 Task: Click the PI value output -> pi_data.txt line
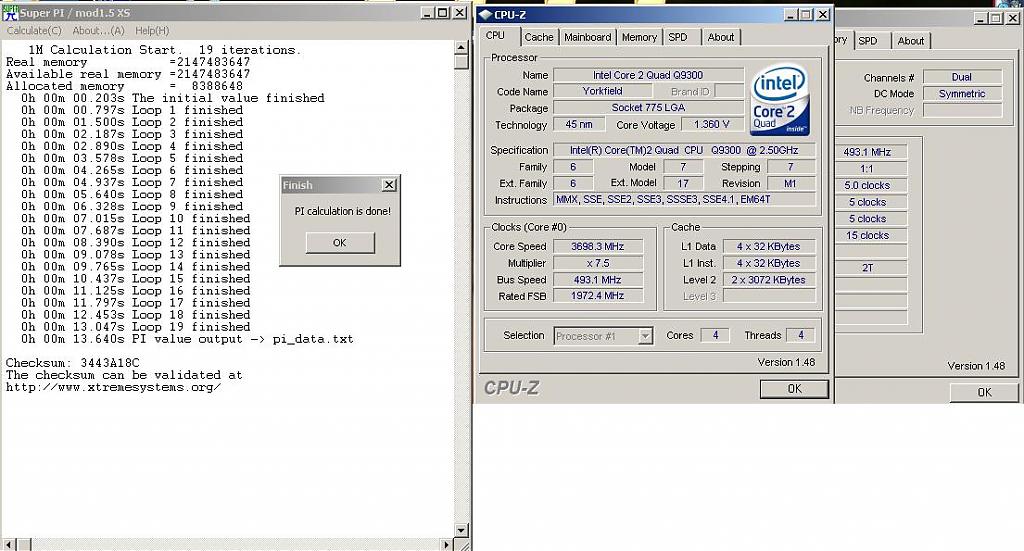[187, 339]
